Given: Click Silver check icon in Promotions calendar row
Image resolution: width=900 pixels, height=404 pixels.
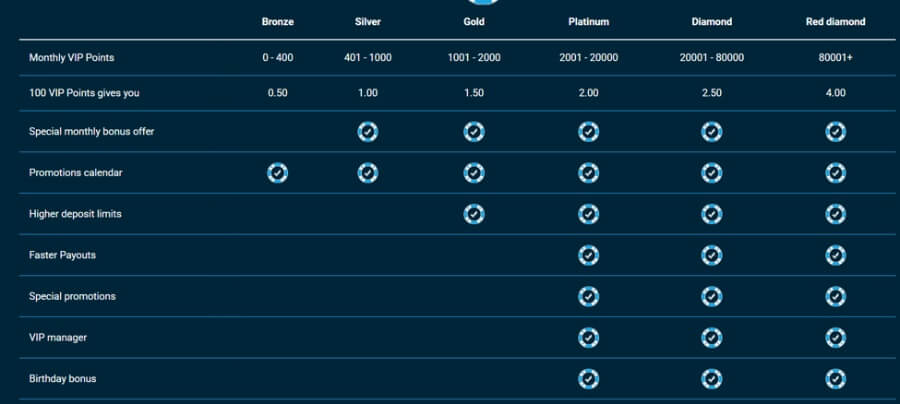Looking at the screenshot, I should [368, 173].
